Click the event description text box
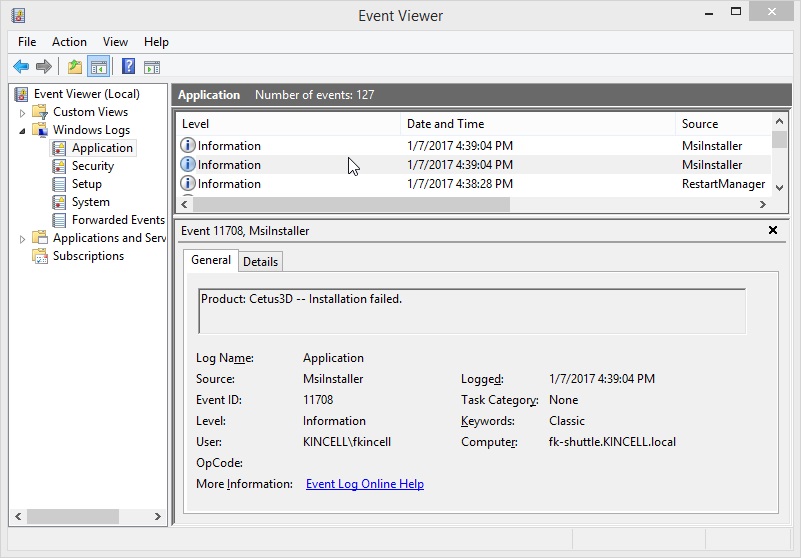This screenshot has height=558, width=801. point(472,311)
